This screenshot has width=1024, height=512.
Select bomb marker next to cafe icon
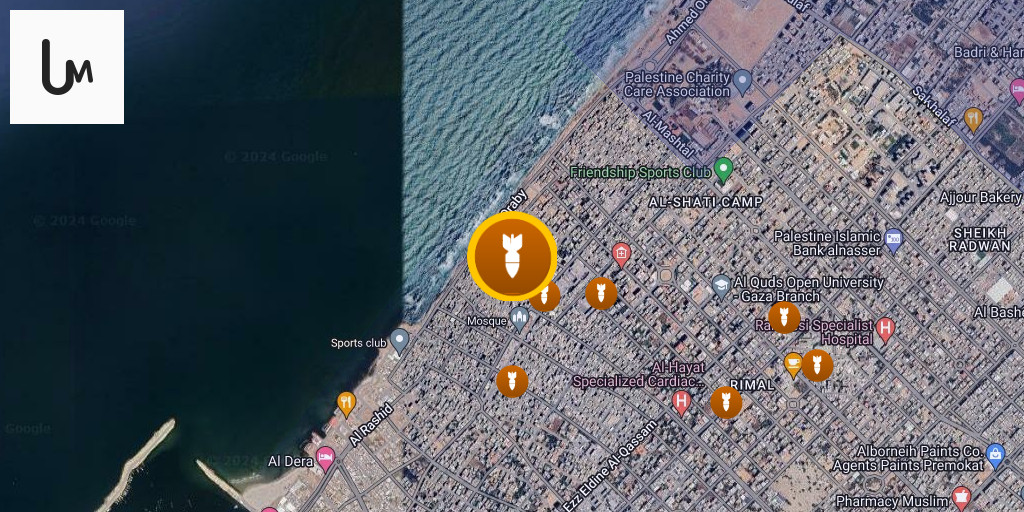click(x=817, y=365)
